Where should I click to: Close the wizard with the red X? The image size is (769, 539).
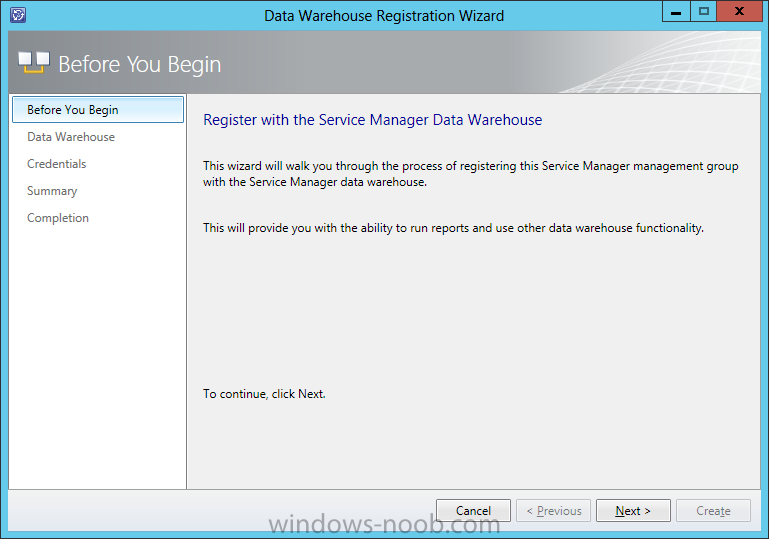click(740, 12)
